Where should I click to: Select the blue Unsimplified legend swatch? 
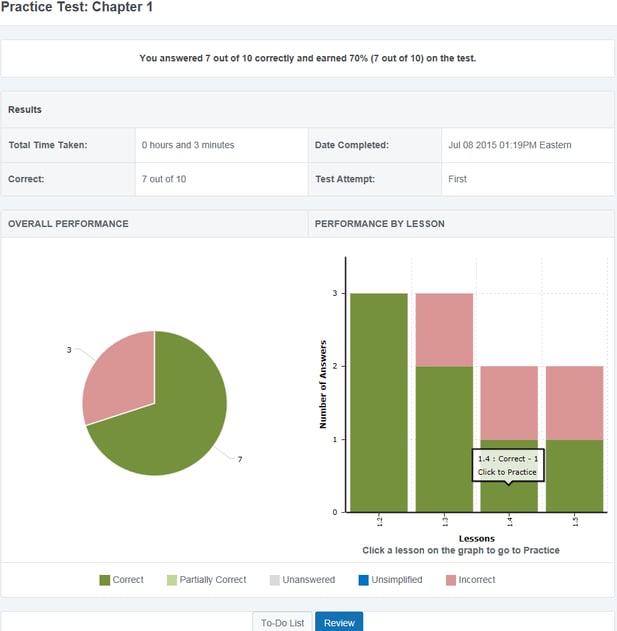(x=363, y=580)
